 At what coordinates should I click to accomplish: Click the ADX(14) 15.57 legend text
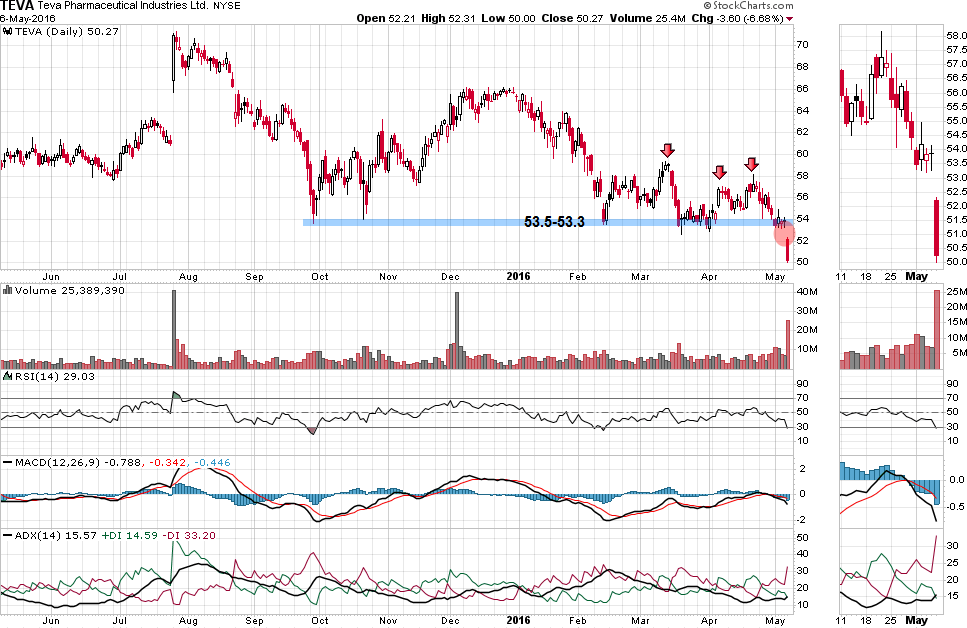coord(56,535)
